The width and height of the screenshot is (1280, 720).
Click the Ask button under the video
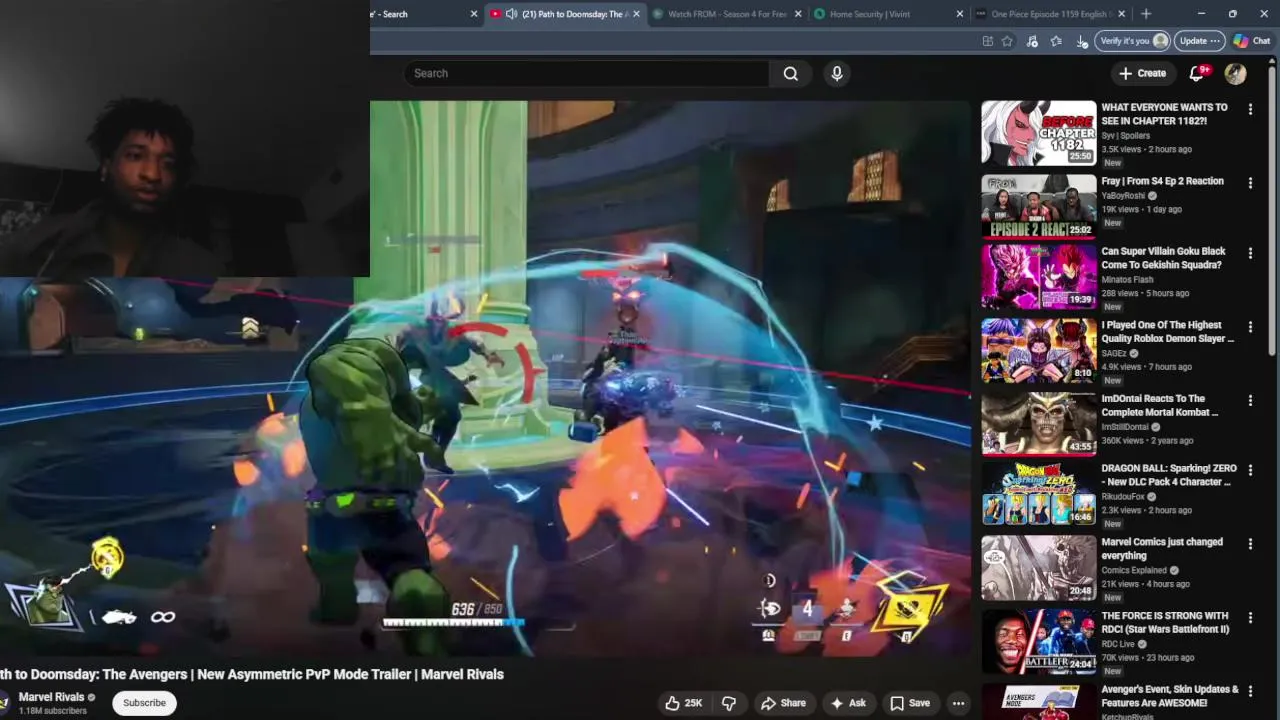848,703
